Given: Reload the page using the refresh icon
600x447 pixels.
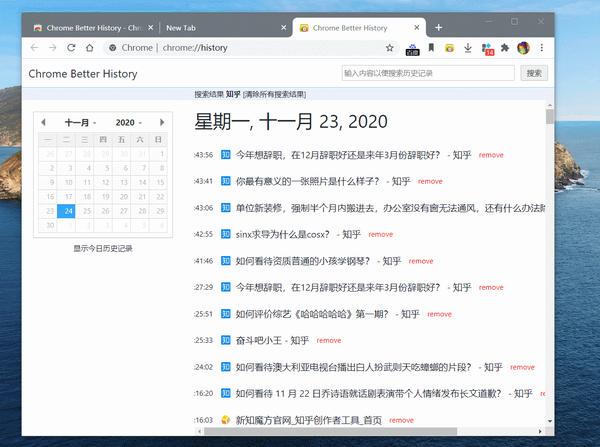Looking at the screenshot, I should coord(71,48).
